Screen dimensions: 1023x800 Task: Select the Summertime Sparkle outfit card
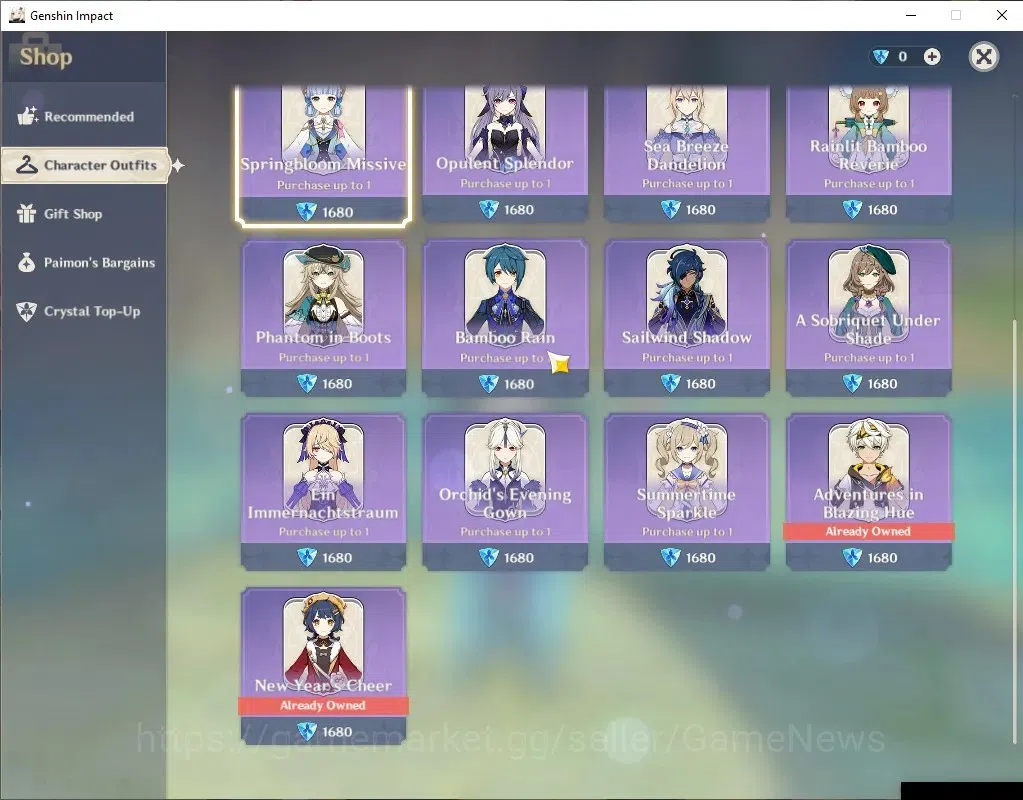tap(687, 492)
